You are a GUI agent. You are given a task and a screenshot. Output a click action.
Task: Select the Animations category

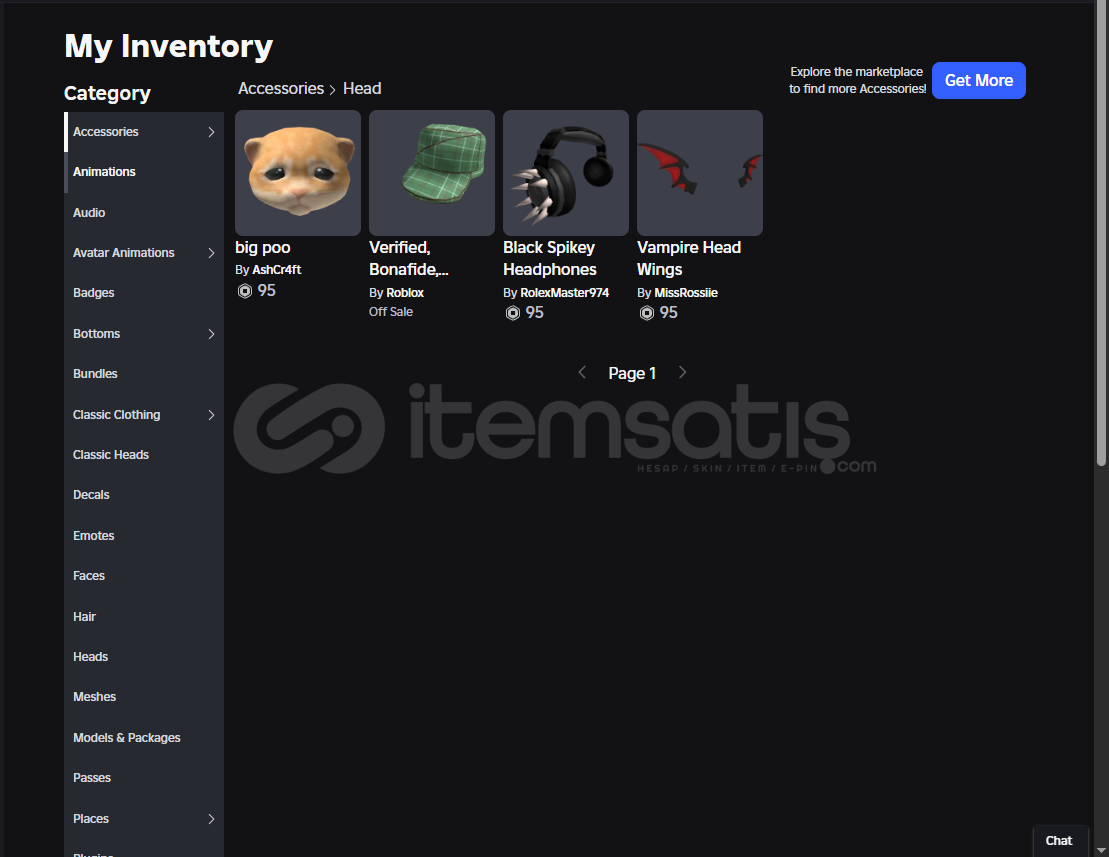click(x=144, y=172)
